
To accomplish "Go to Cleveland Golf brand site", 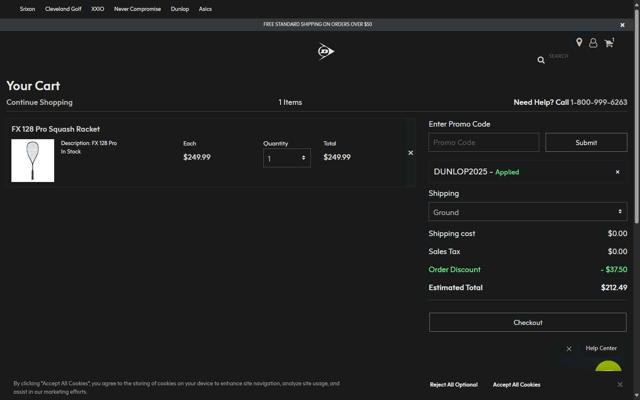I will [63, 9].
